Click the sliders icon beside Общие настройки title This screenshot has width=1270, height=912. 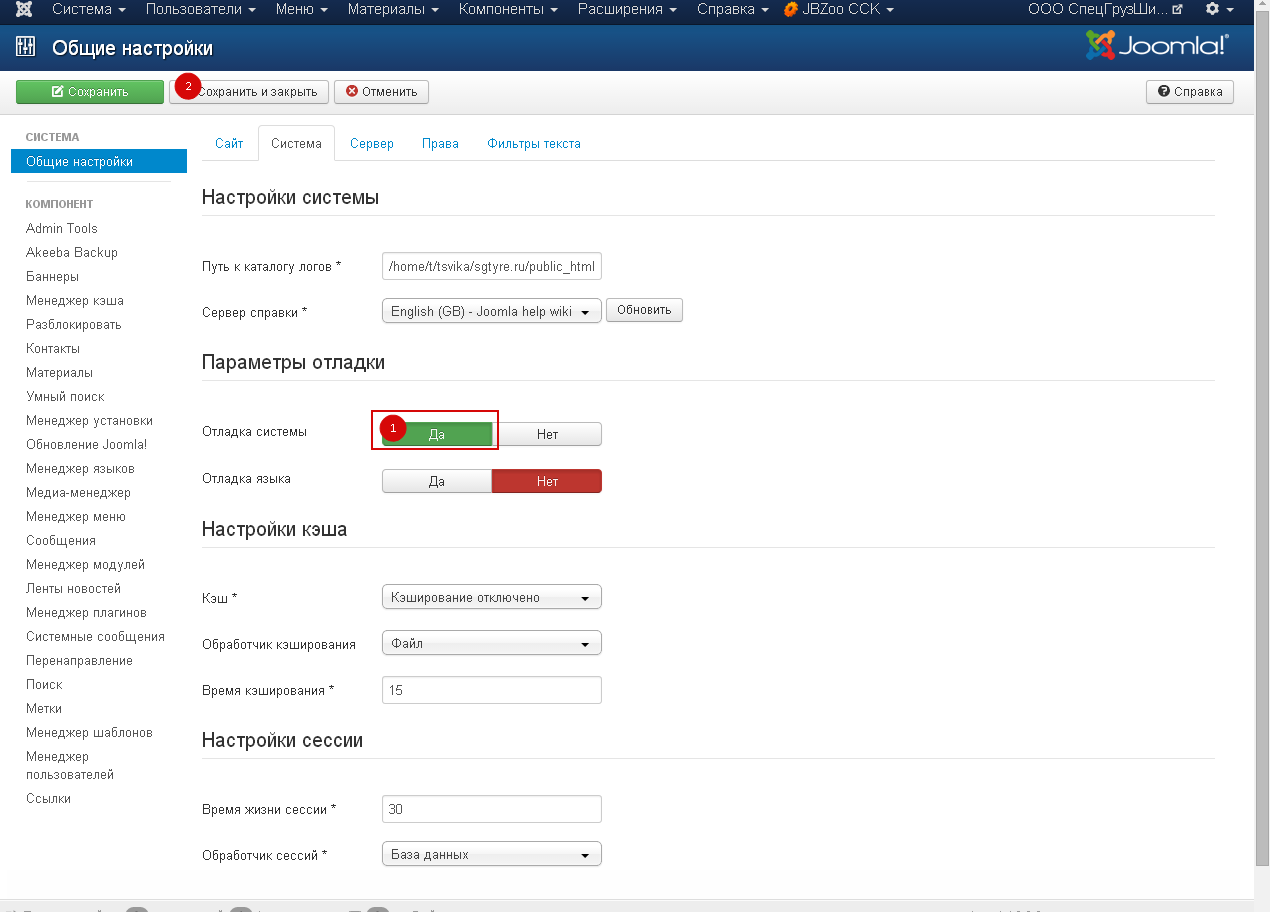coord(26,48)
